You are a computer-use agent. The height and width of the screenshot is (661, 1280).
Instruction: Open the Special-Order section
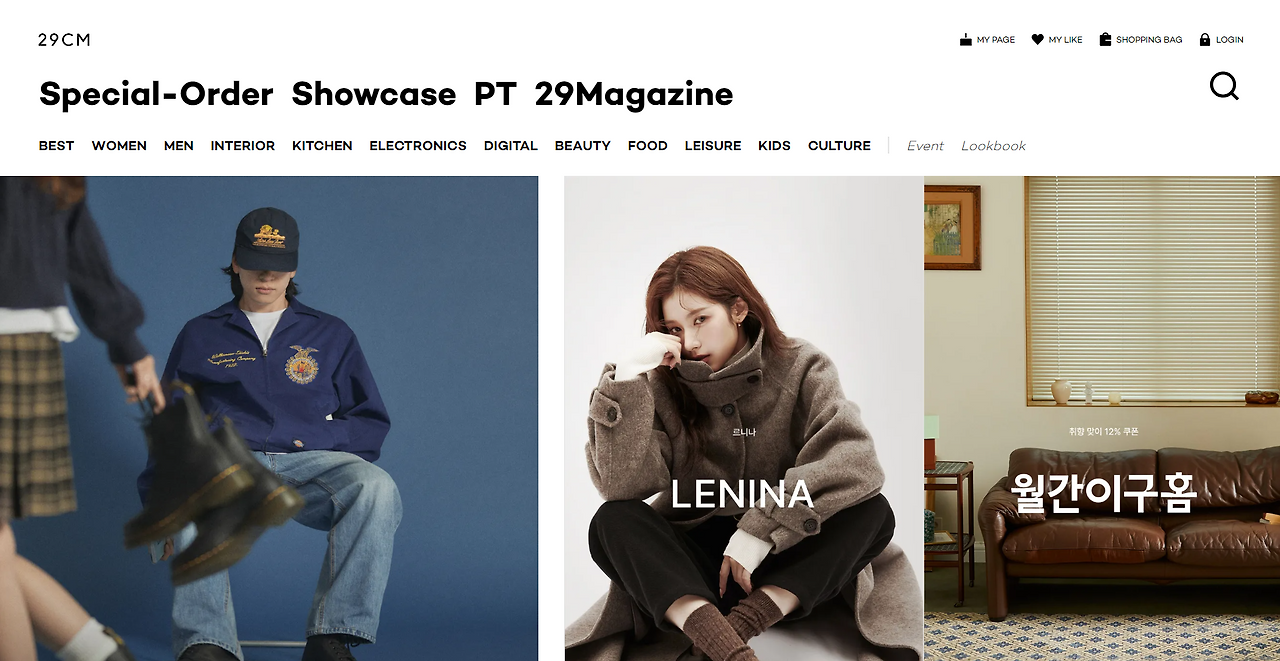[156, 94]
